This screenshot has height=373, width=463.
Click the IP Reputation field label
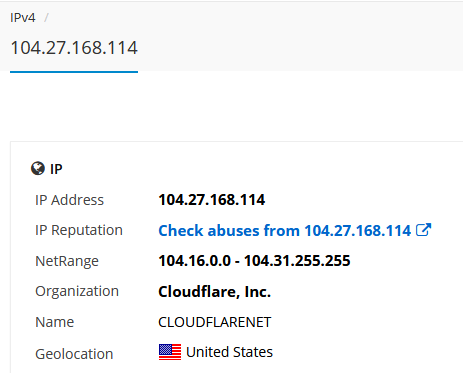tap(79, 230)
